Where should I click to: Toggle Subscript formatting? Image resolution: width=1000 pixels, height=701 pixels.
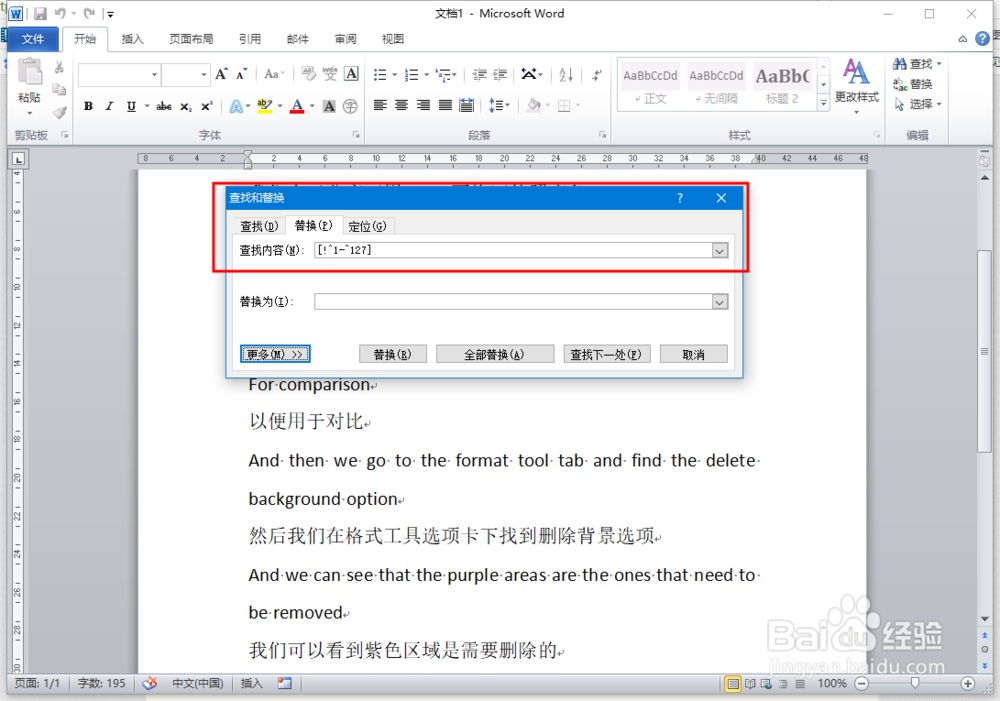pyautogui.click(x=185, y=107)
